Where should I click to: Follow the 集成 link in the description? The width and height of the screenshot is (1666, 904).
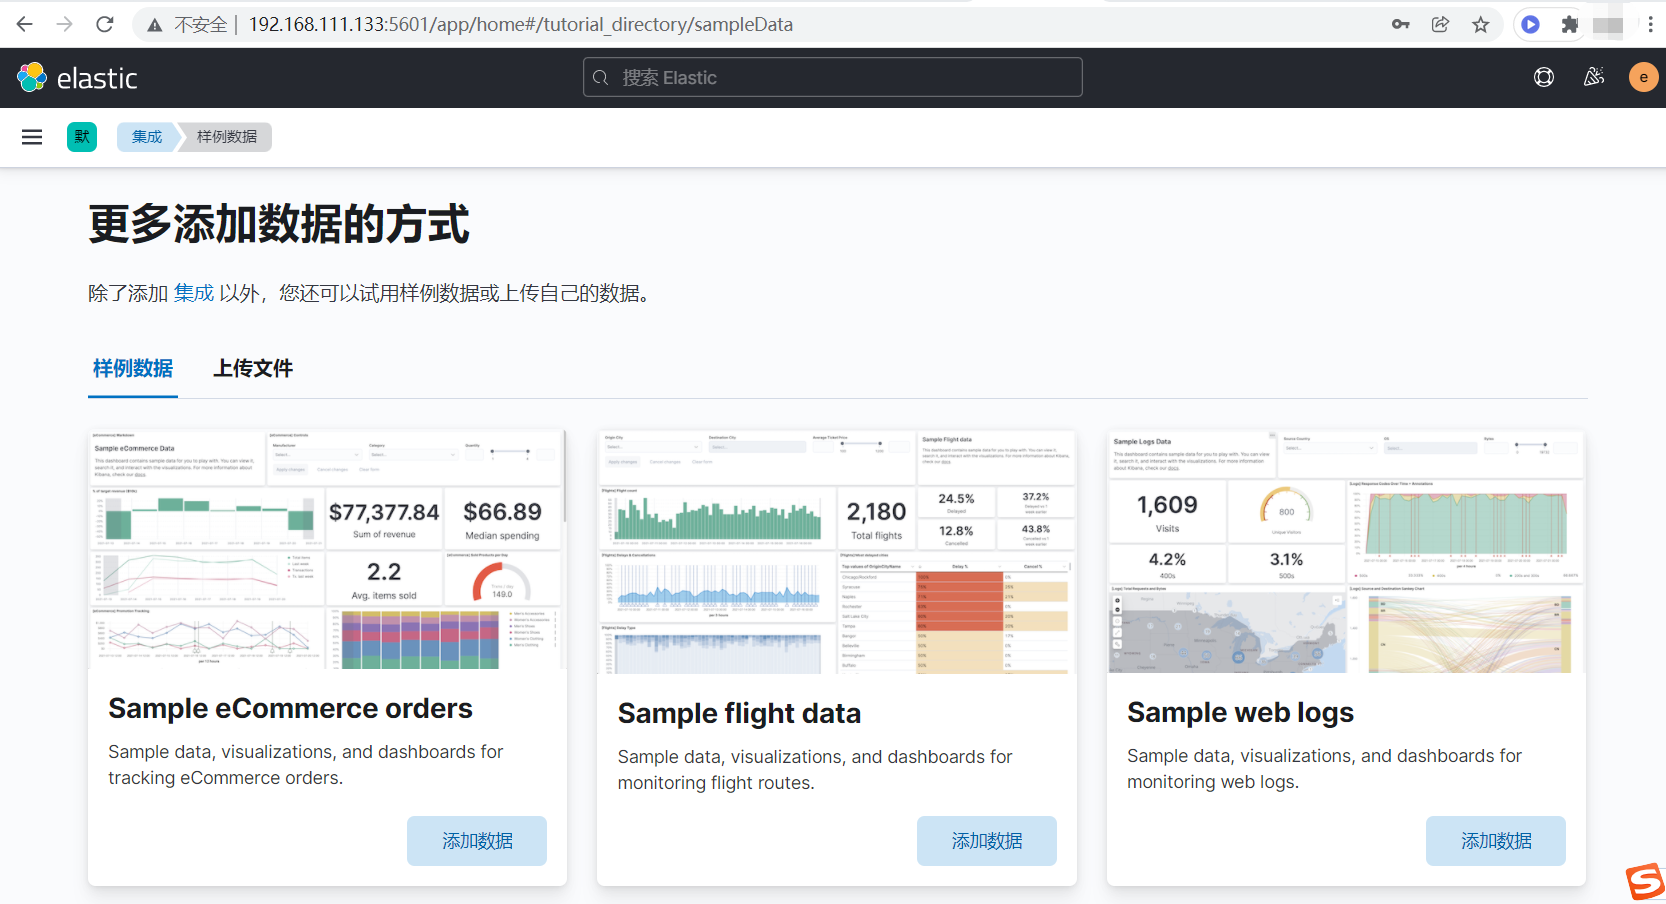coord(194,293)
